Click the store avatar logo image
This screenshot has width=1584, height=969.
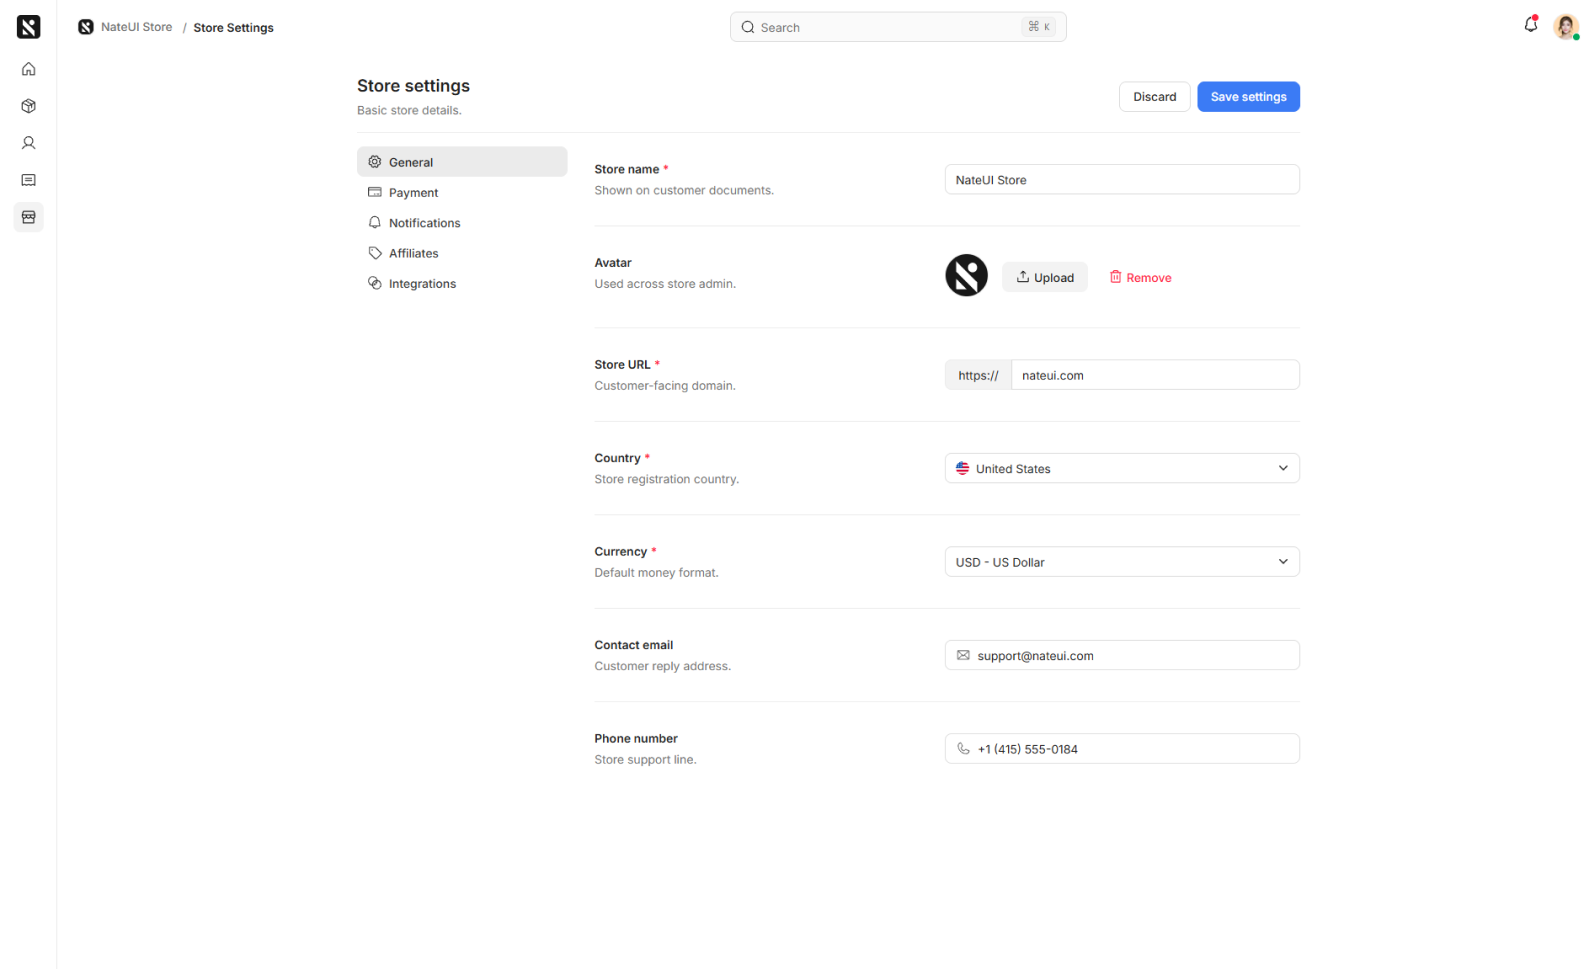[x=967, y=275]
